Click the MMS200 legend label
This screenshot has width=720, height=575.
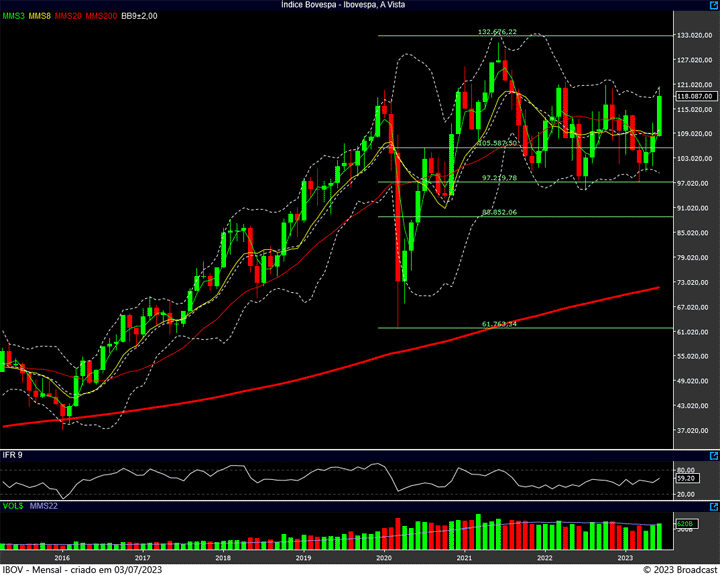pos(100,17)
